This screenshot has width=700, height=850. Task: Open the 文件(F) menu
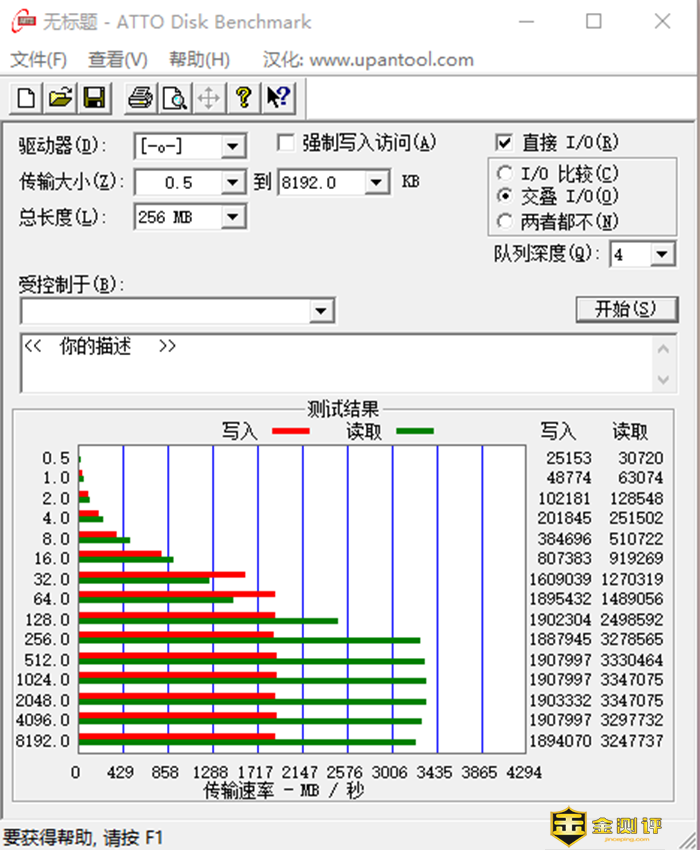click(38, 60)
